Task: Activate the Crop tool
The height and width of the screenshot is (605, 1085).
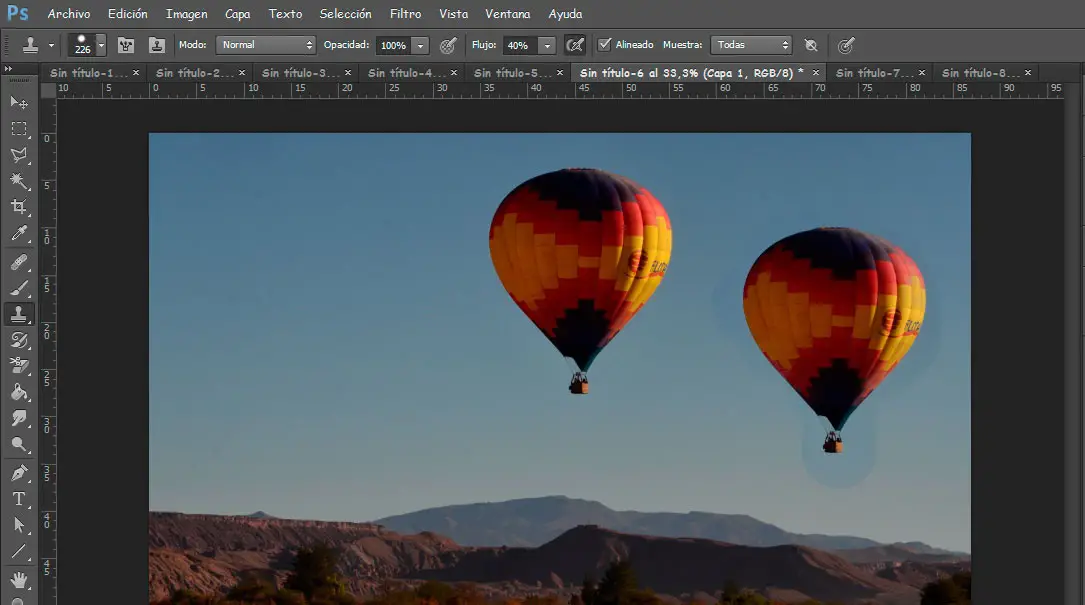Action: point(19,207)
